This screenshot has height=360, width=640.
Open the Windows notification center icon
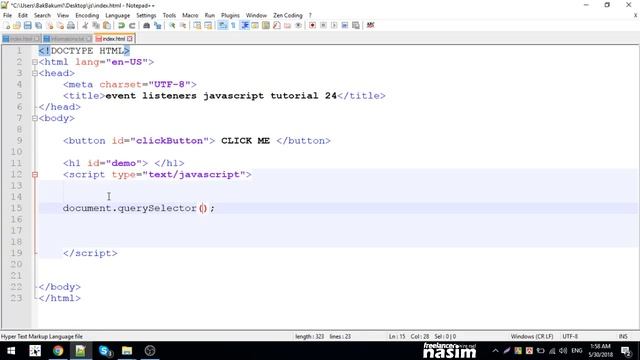(x=626, y=351)
